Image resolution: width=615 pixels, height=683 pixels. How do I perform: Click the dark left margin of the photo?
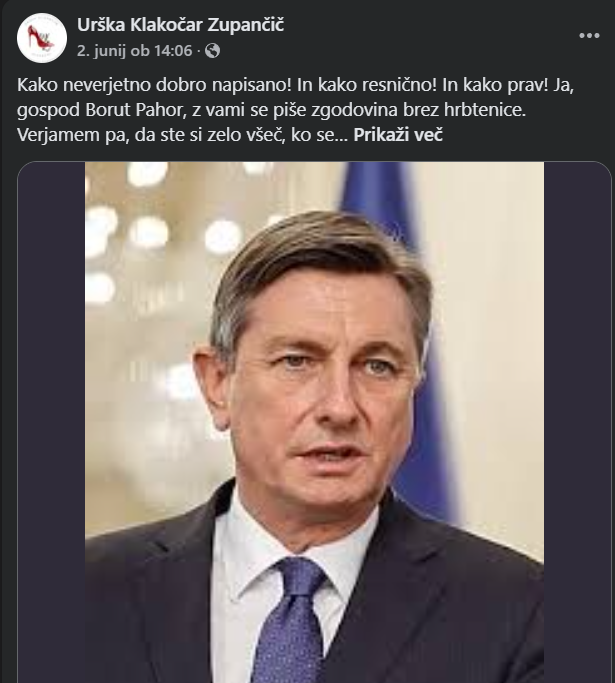click(x=51, y=423)
